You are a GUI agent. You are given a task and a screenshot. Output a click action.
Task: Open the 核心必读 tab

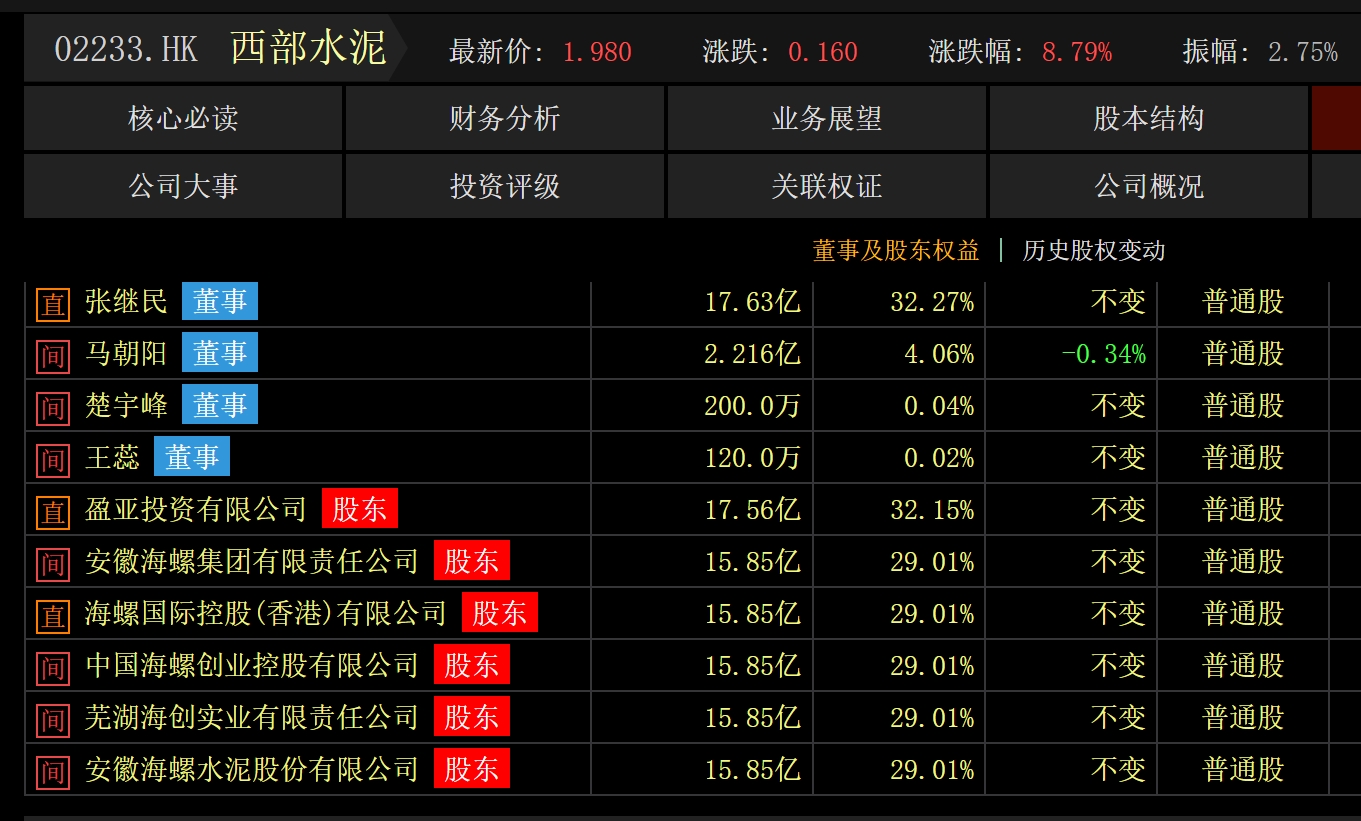[183, 119]
